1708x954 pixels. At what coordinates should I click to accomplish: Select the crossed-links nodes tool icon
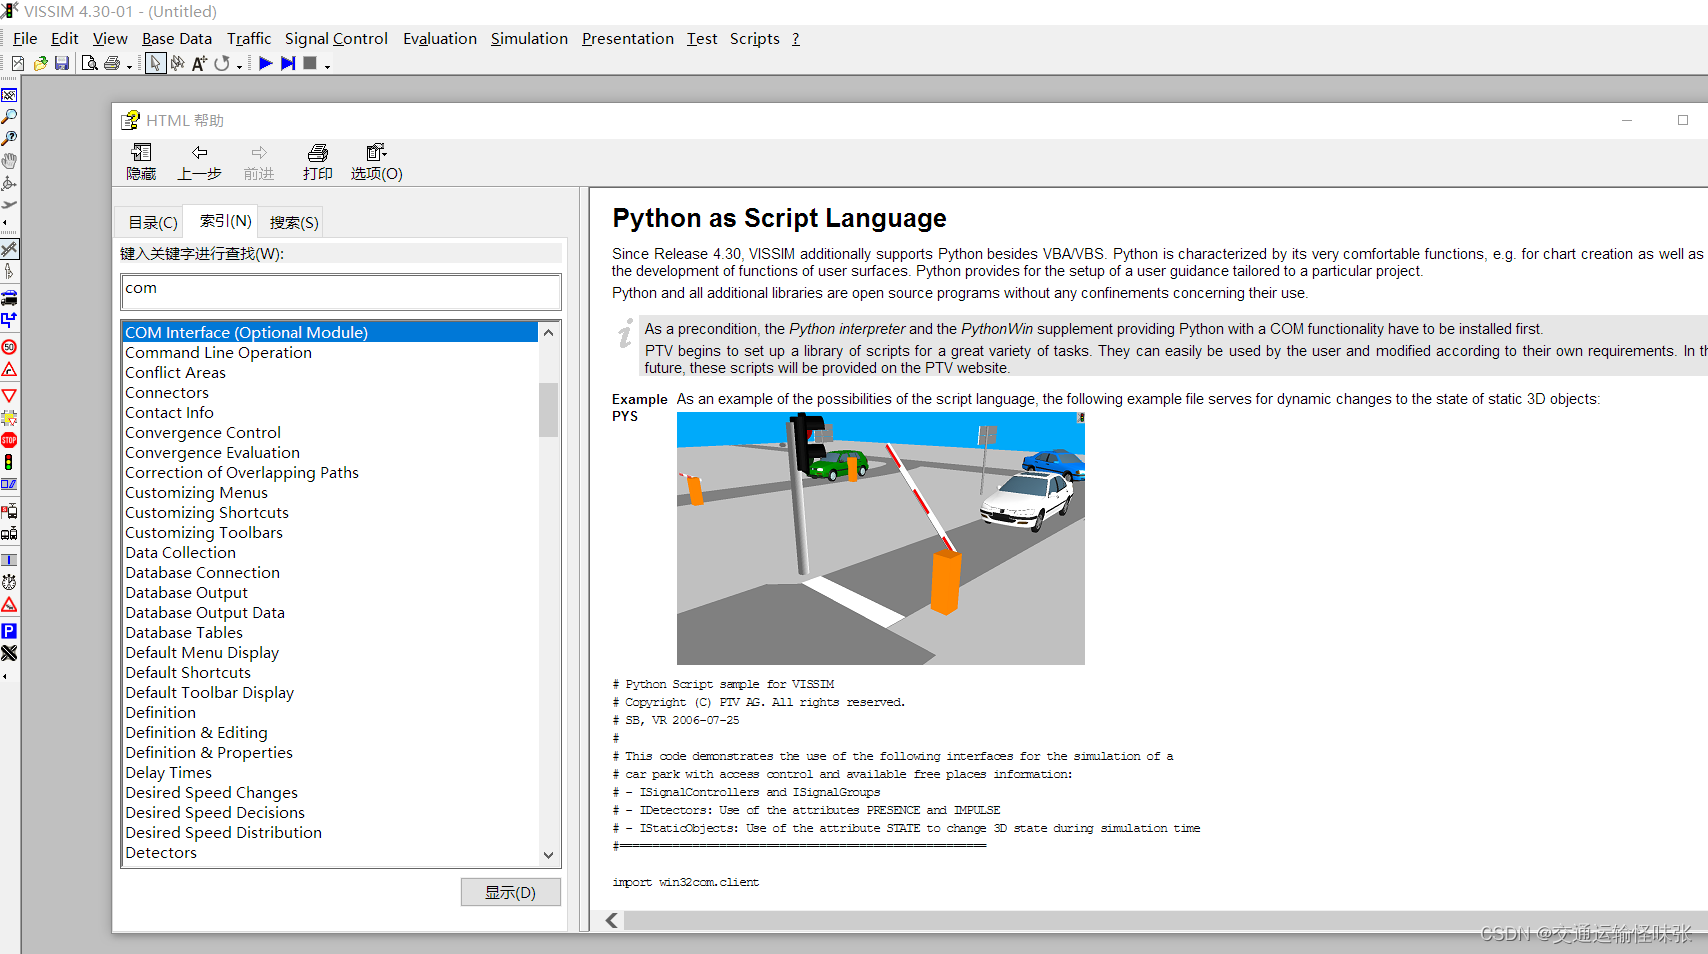9,653
